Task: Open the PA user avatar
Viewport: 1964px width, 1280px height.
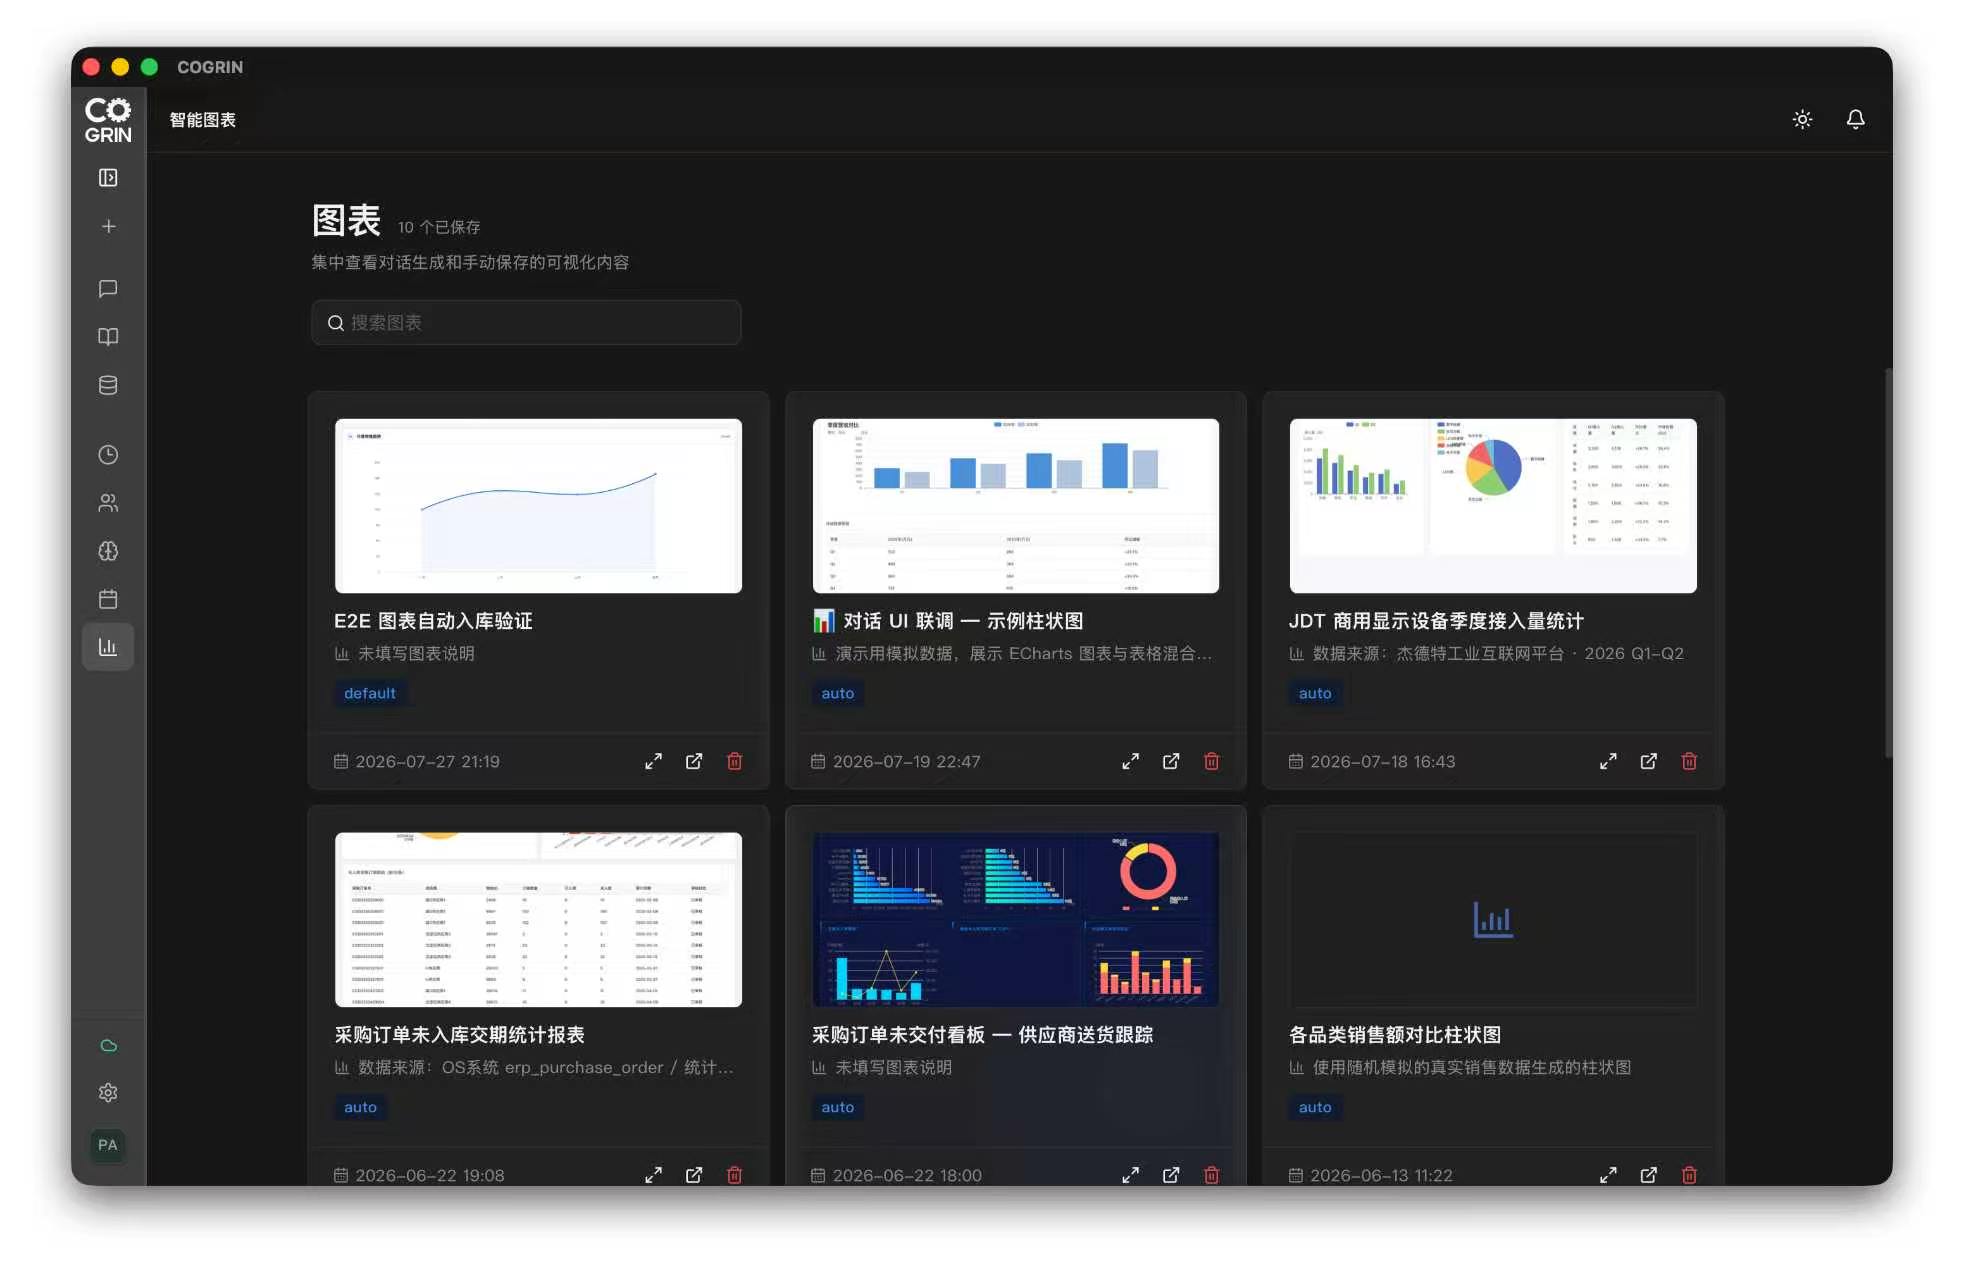Action: pos(108,1145)
